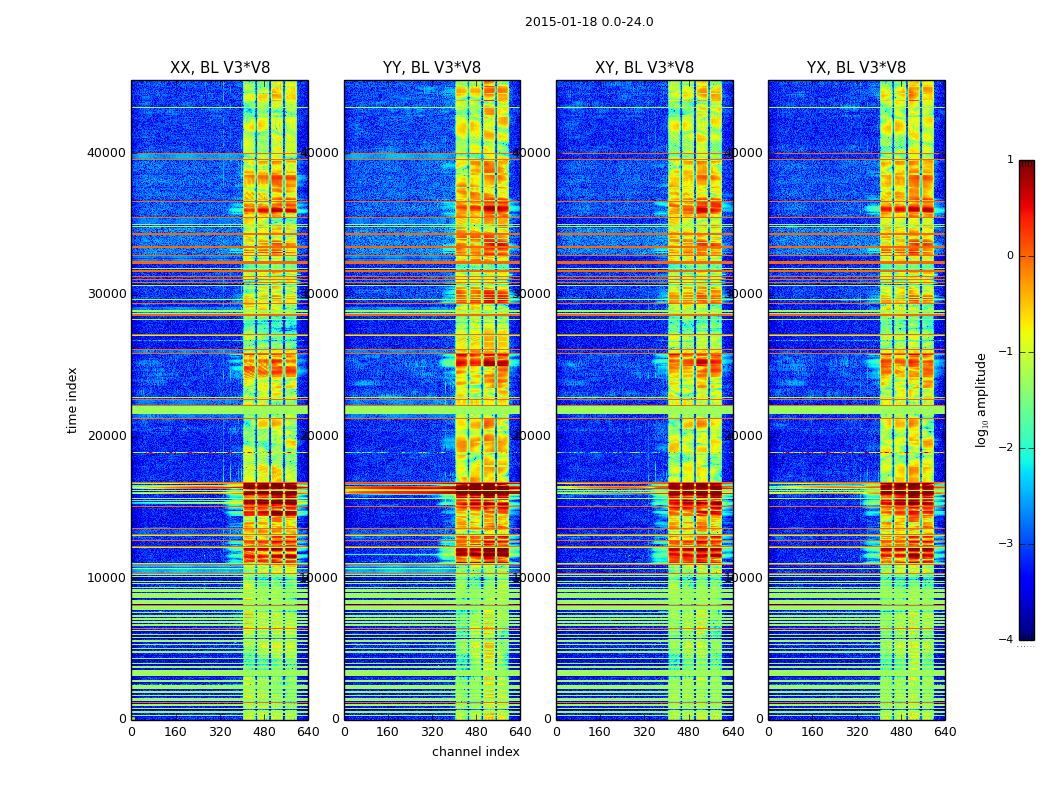Click the wide green band near time 22000 in XX plot

pyautogui.click(x=220, y=410)
